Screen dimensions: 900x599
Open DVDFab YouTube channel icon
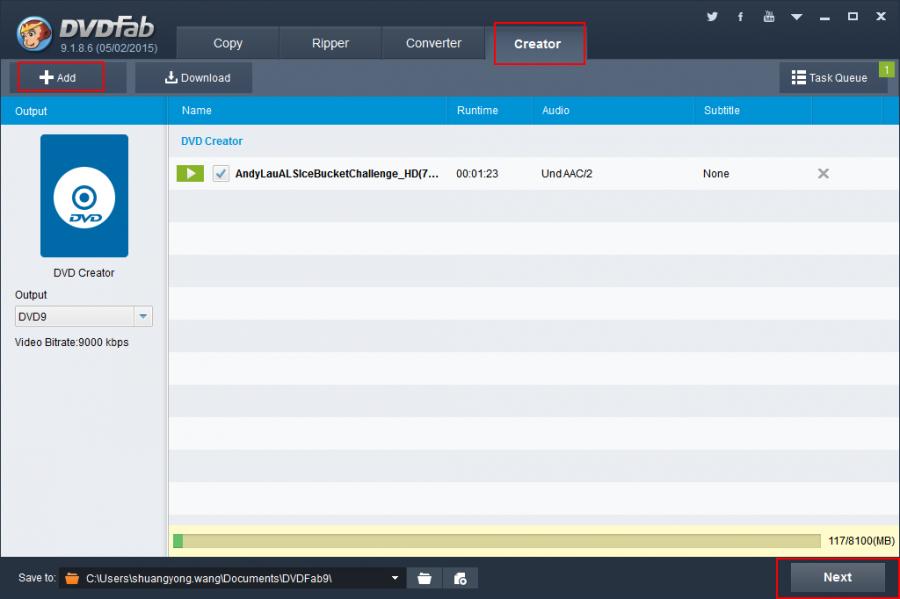click(x=769, y=17)
